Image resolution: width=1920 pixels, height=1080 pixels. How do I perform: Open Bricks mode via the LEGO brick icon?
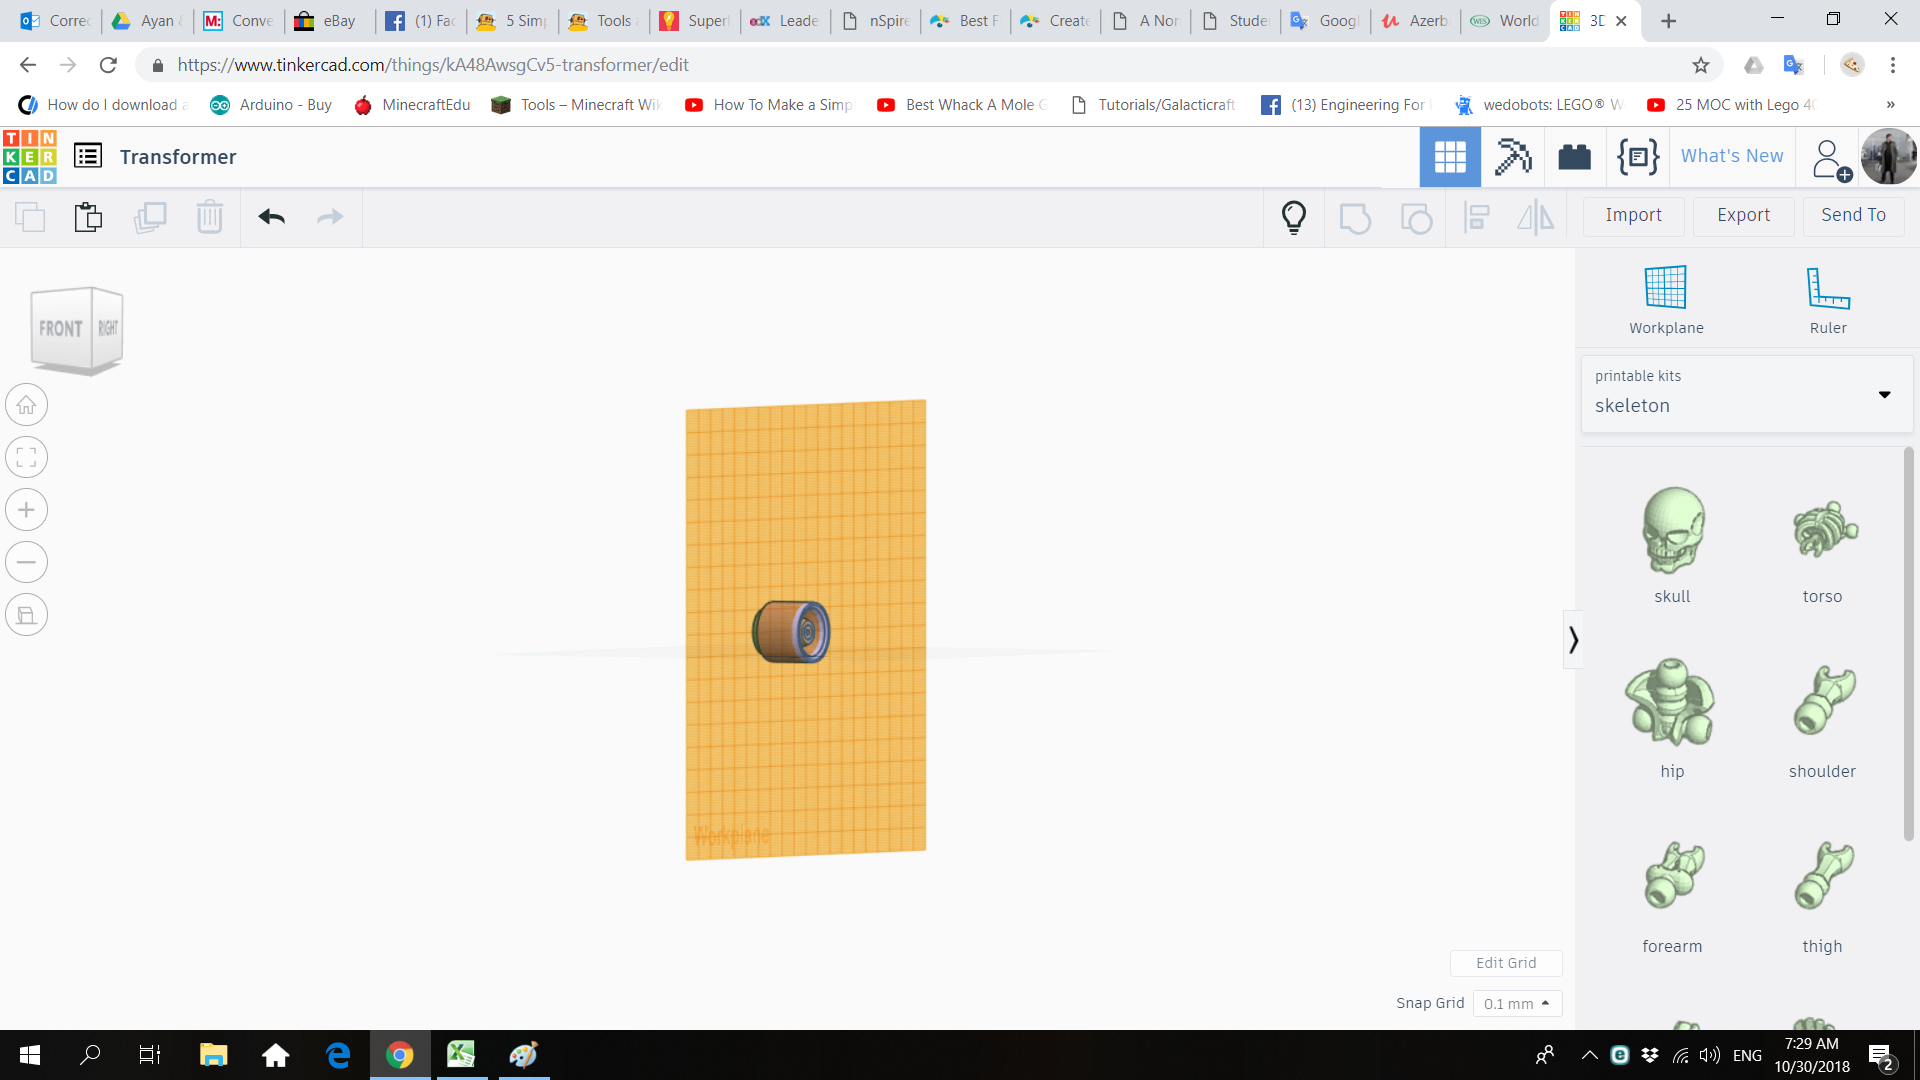[x=1574, y=157]
